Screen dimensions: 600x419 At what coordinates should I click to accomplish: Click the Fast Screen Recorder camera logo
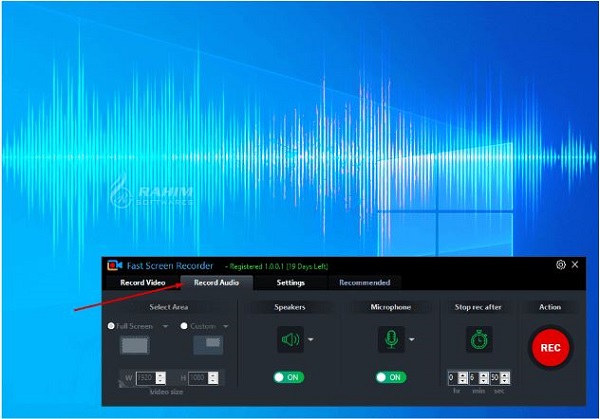pos(114,265)
